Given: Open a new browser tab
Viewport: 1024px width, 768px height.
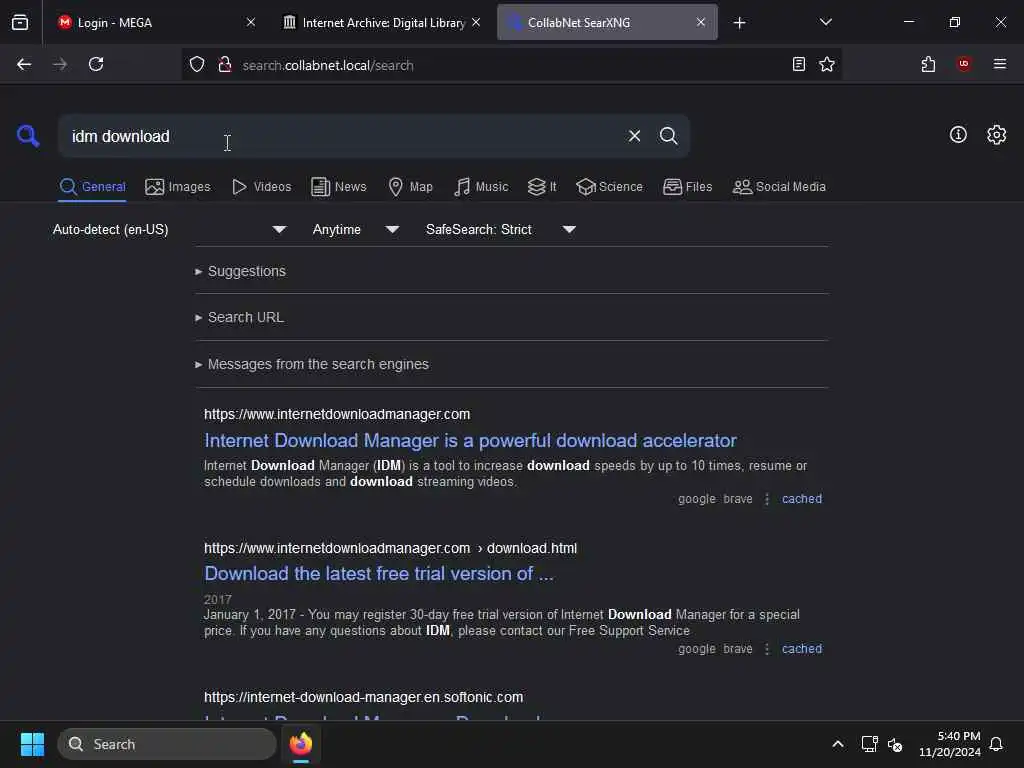Looking at the screenshot, I should pos(739,23).
